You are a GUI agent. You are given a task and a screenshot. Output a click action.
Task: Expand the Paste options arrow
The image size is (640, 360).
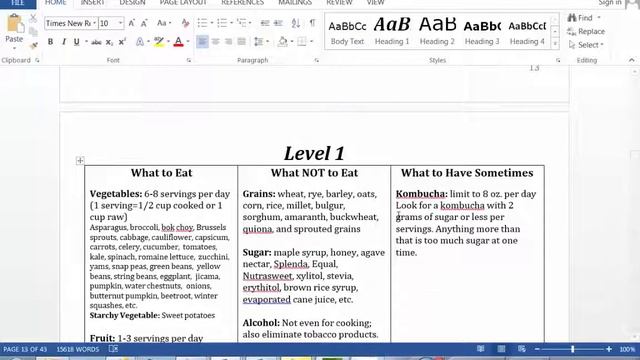click(14, 48)
